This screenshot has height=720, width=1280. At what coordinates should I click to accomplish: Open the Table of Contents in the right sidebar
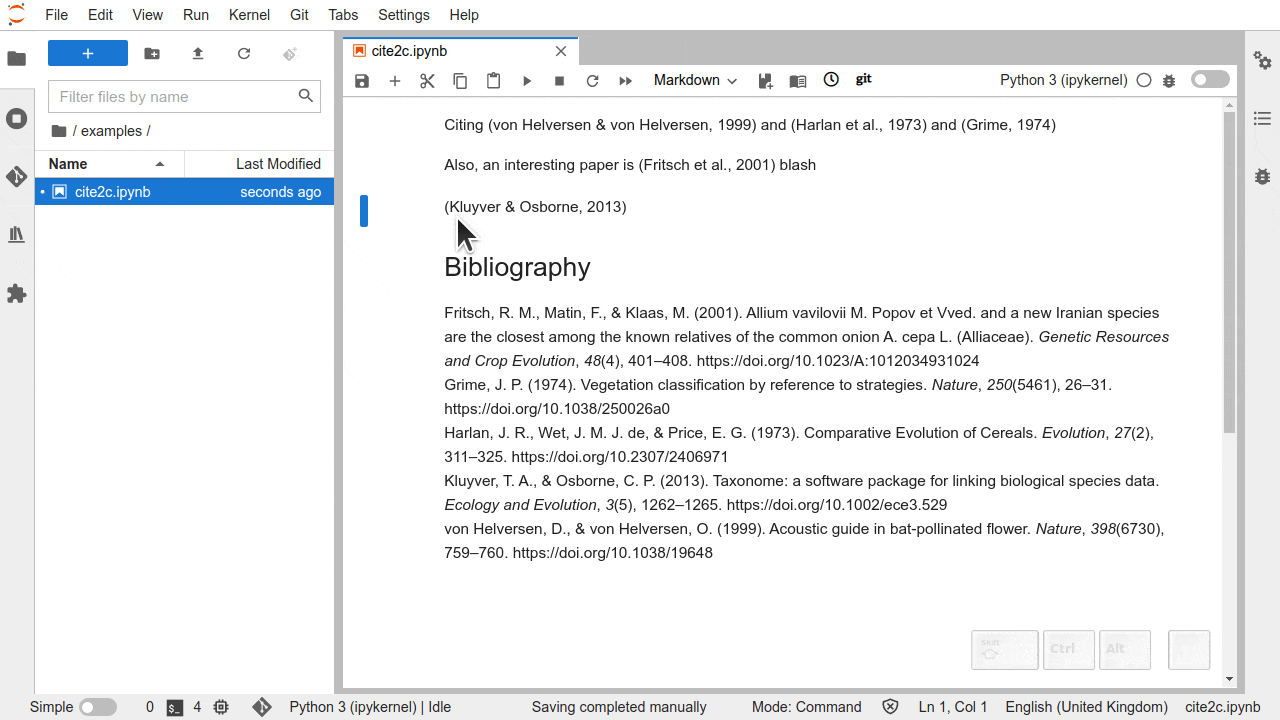click(x=1262, y=118)
